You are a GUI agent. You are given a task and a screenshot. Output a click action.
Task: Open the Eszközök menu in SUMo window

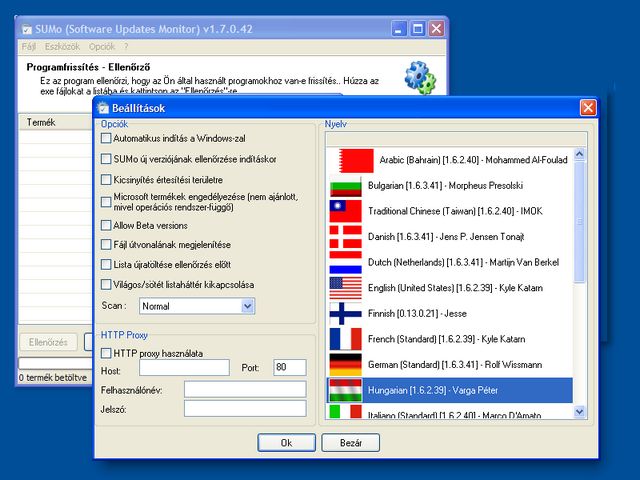62,47
